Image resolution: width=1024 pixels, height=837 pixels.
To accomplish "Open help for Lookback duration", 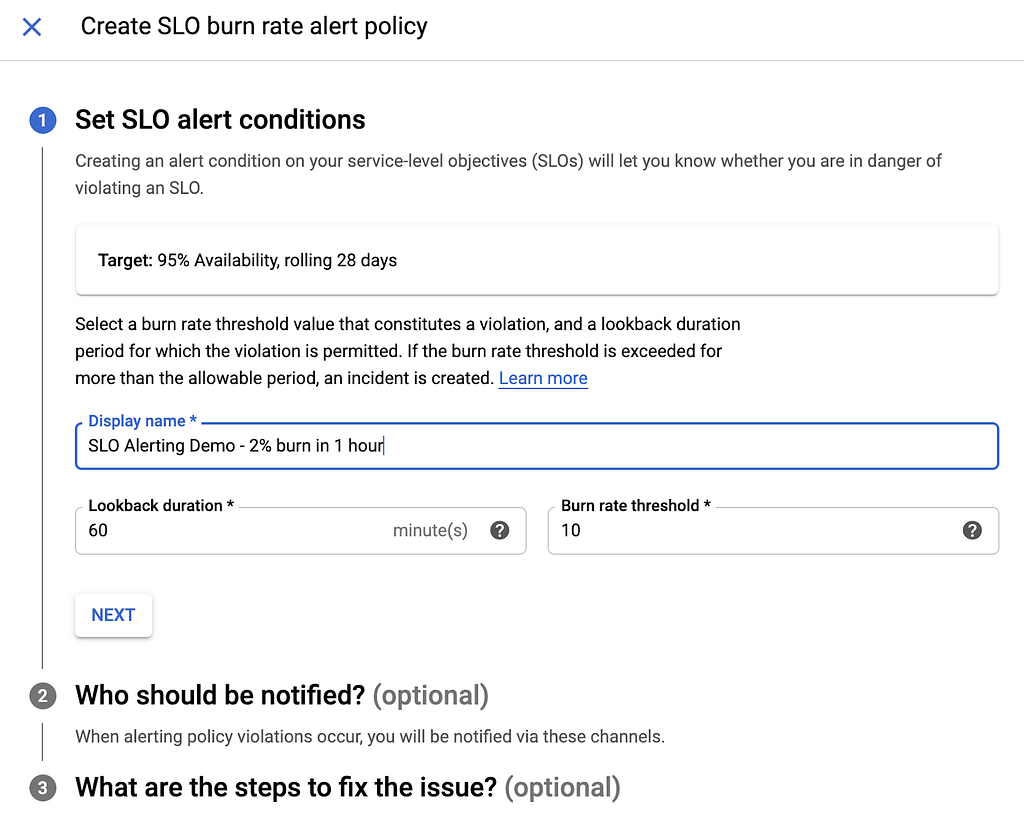I will [500, 530].
